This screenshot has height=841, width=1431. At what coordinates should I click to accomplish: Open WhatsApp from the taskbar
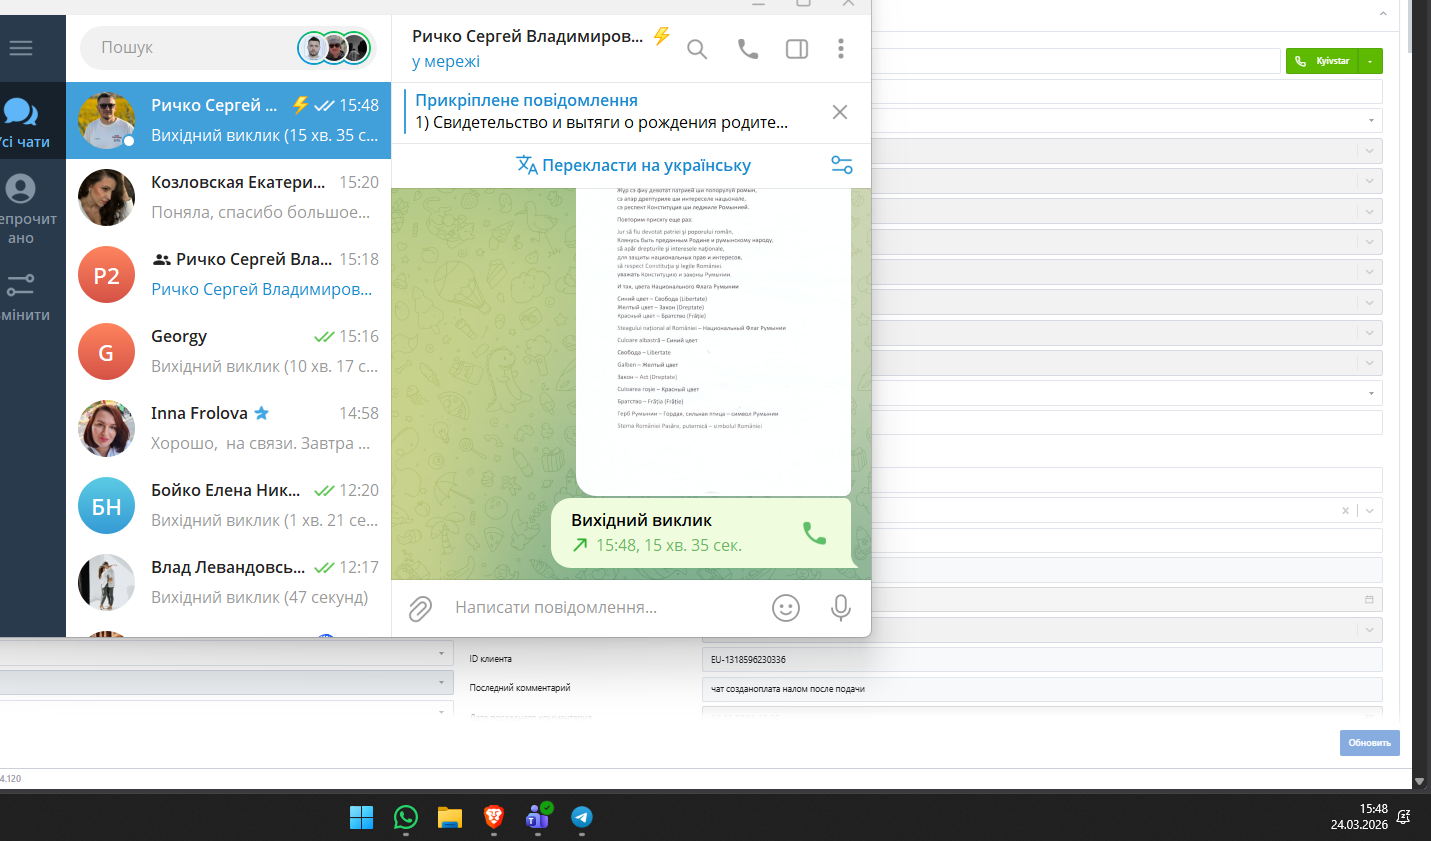406,817
